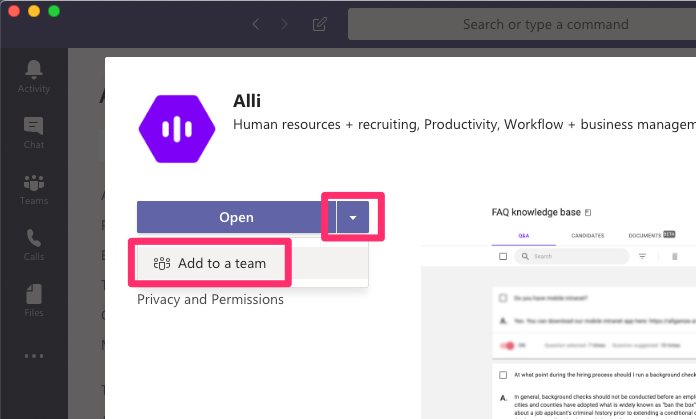Switch to Q&A tab in preview
Image resolution: width=696 pixels, height=419 pixels.
tap(524, 236)
